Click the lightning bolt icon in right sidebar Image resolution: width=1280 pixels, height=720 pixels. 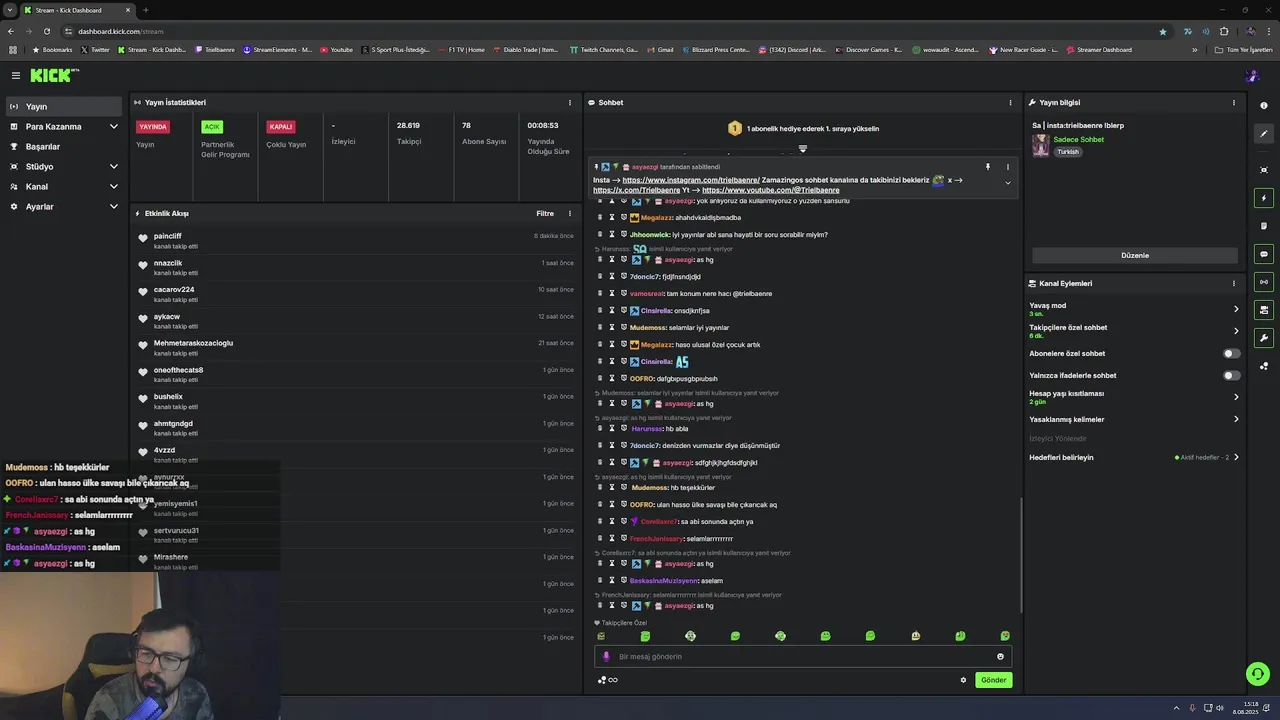coord(1264,198)
